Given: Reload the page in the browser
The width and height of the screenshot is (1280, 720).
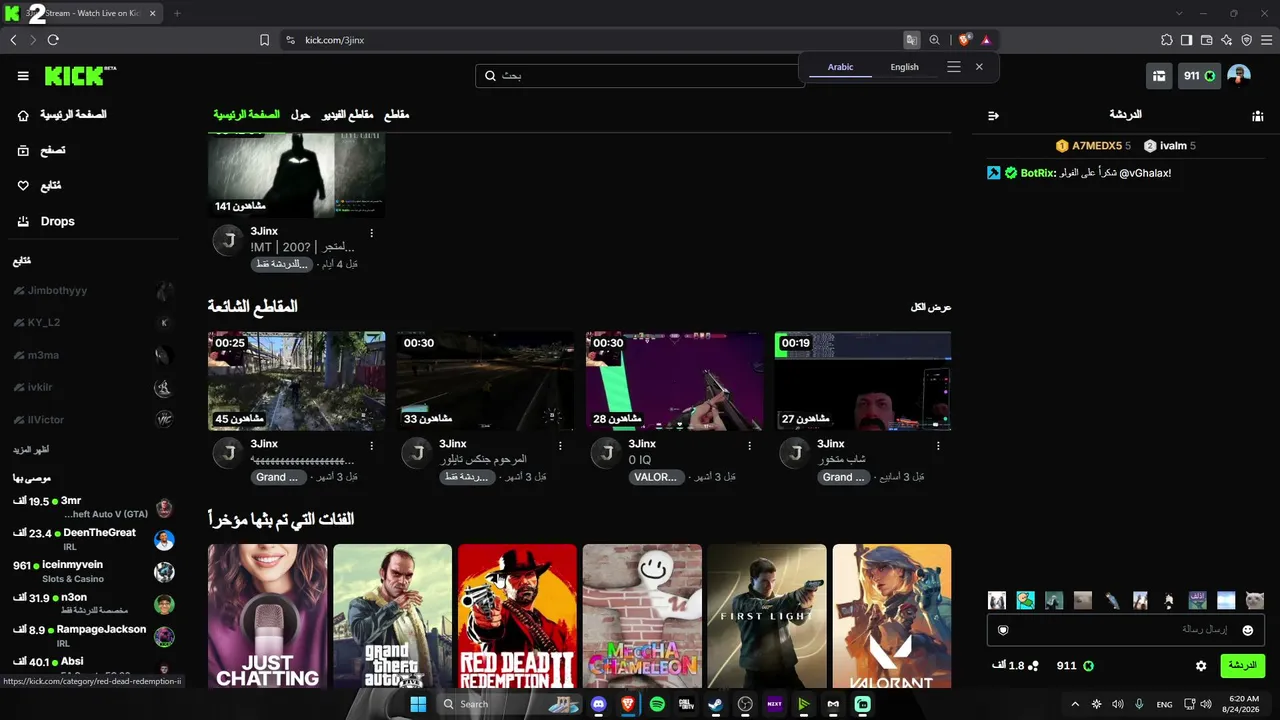Looking at the screenshot, I should [x=53, y=40].
